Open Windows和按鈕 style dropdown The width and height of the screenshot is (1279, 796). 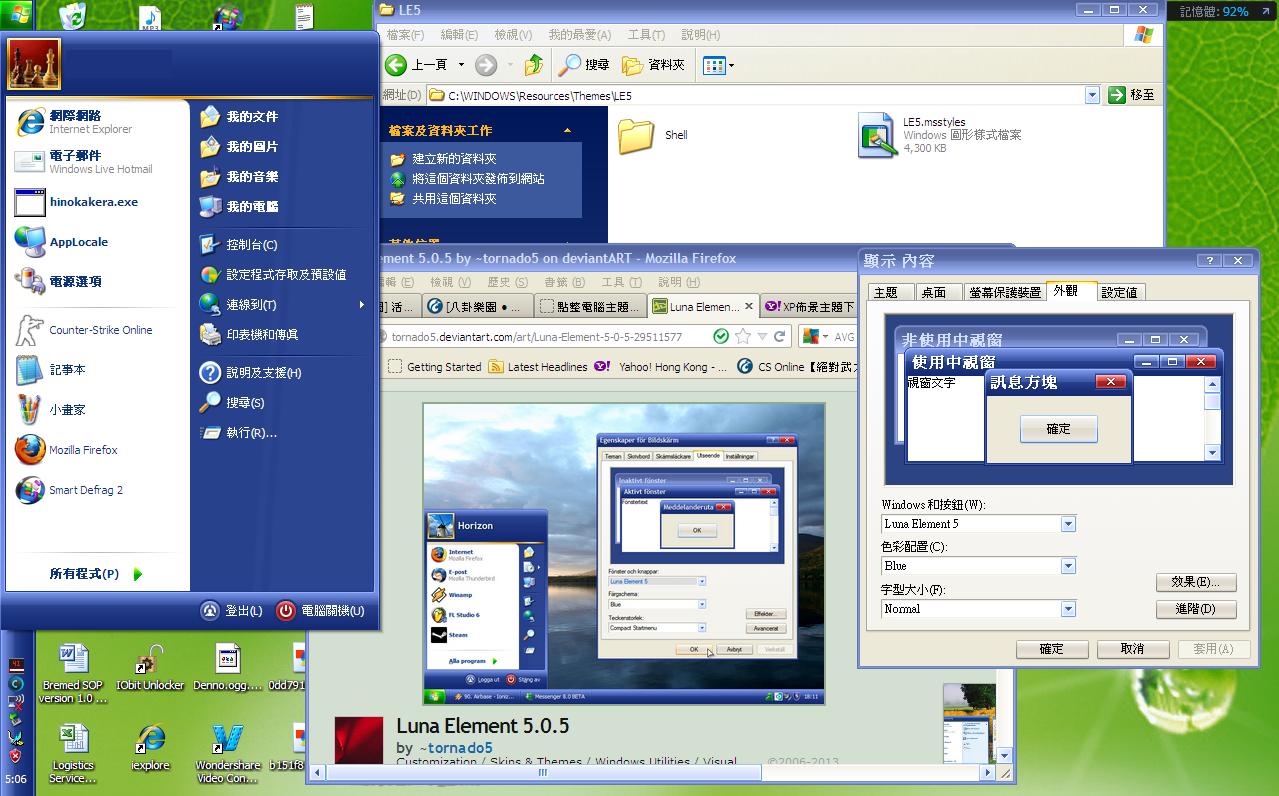pyautogui.click(x=1068, y=524)
